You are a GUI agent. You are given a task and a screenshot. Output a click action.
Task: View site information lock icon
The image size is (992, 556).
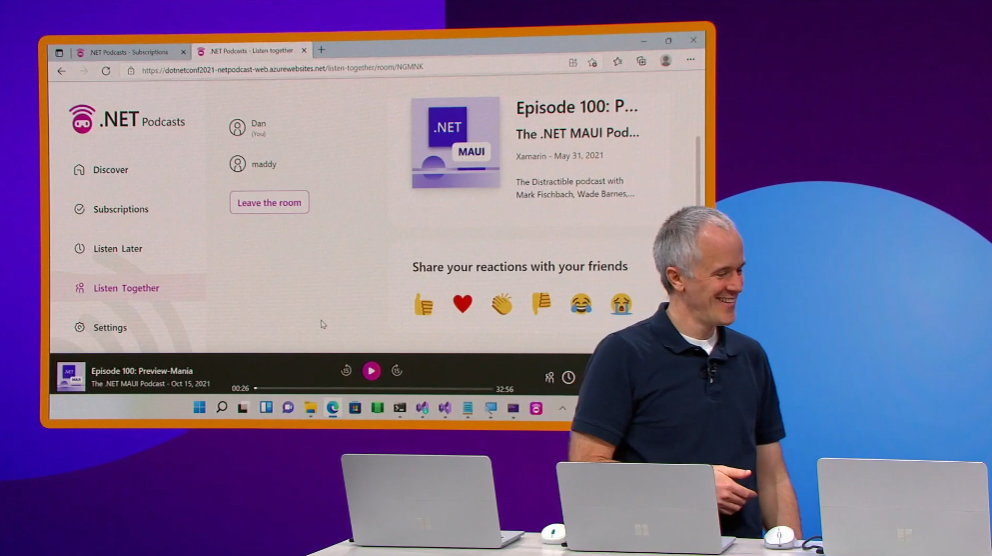(x=131, y=71)
